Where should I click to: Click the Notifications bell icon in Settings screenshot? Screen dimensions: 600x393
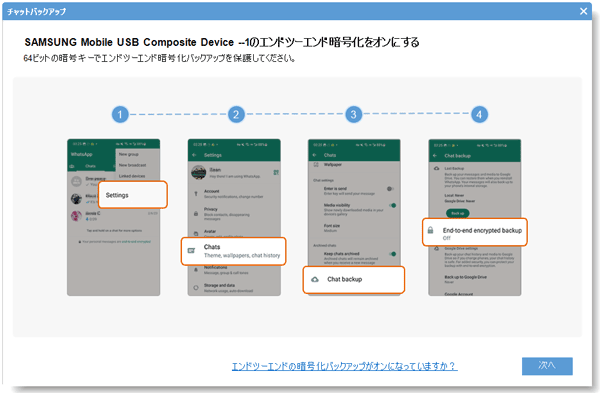click(196, 270)
